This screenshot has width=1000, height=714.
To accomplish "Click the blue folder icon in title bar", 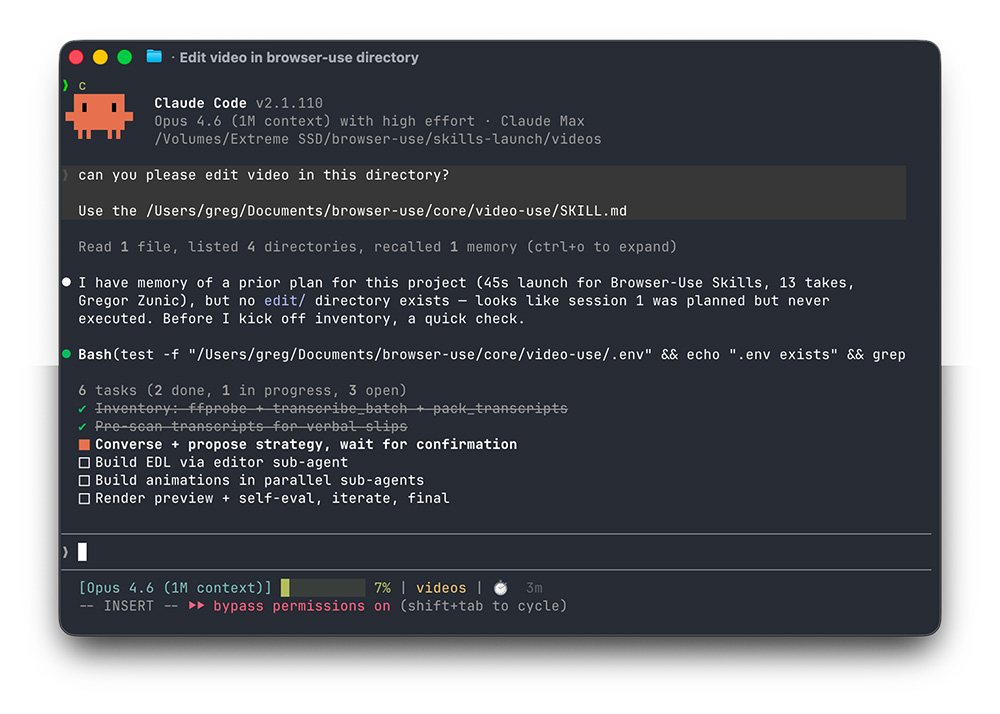I will (x=154, y=57).
